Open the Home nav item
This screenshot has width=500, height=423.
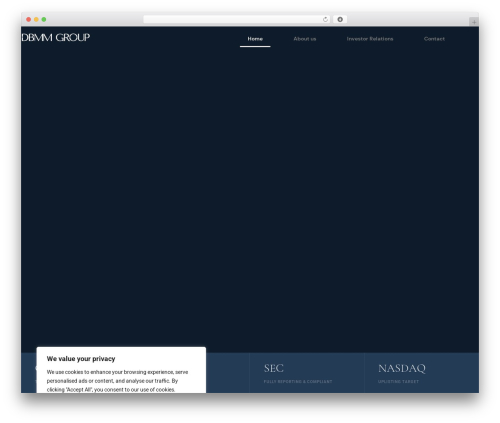coord(255,39)
